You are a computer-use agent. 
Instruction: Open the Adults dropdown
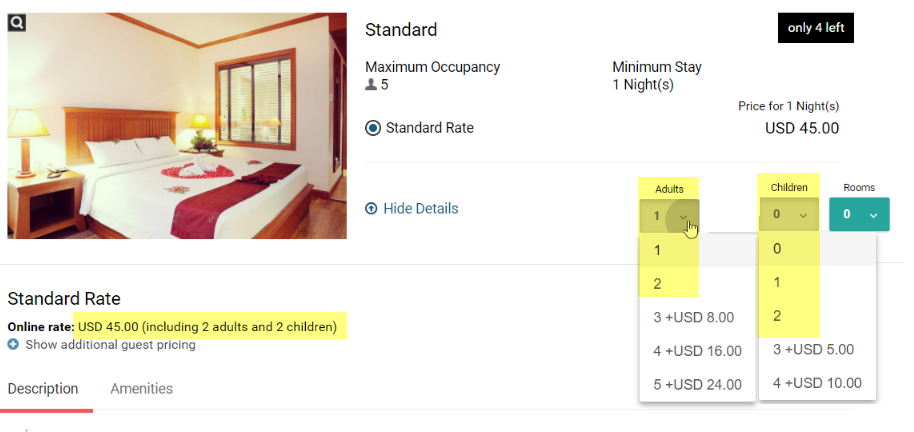point(669,215)
